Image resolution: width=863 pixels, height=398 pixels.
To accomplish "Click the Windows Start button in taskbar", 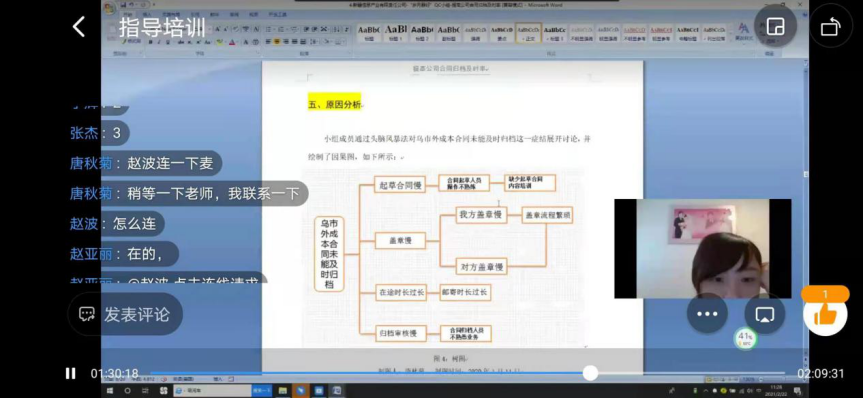I will coord(110,391).
